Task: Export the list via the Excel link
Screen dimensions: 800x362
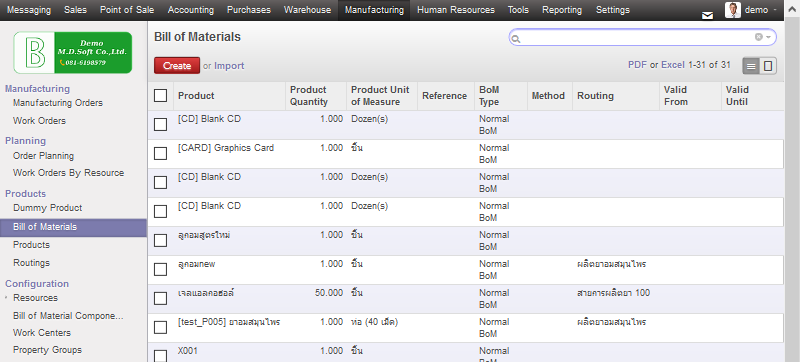Action: pyautogui.click(x=673, y=65)
